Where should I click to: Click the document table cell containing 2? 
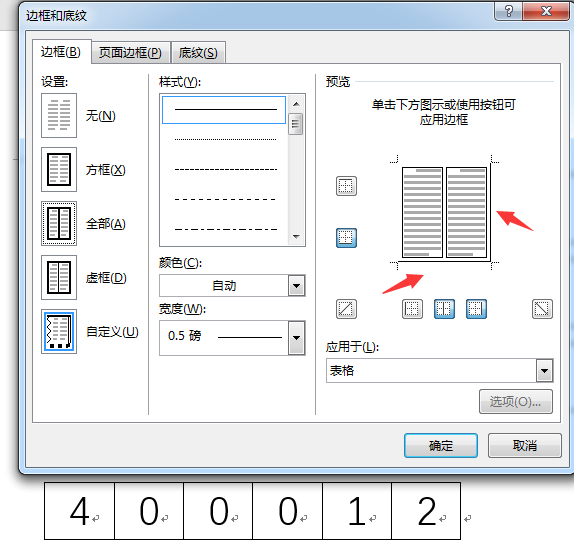pos(426,511)
